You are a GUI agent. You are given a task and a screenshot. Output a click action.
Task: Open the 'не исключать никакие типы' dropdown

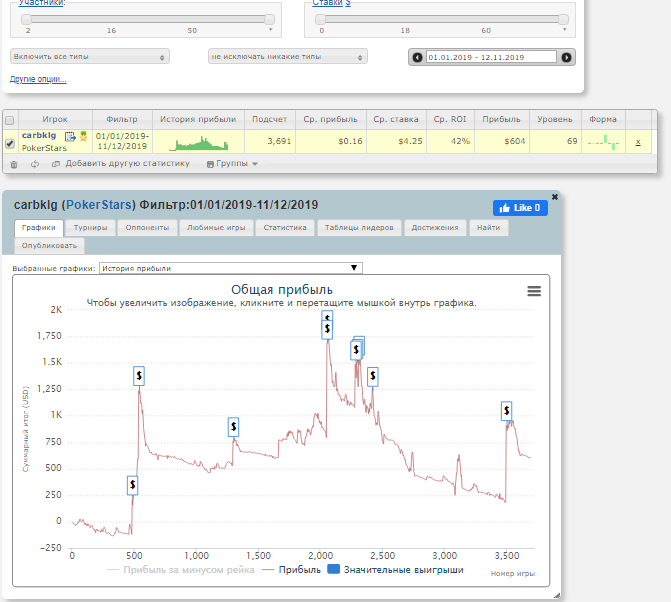click(288, 56)
